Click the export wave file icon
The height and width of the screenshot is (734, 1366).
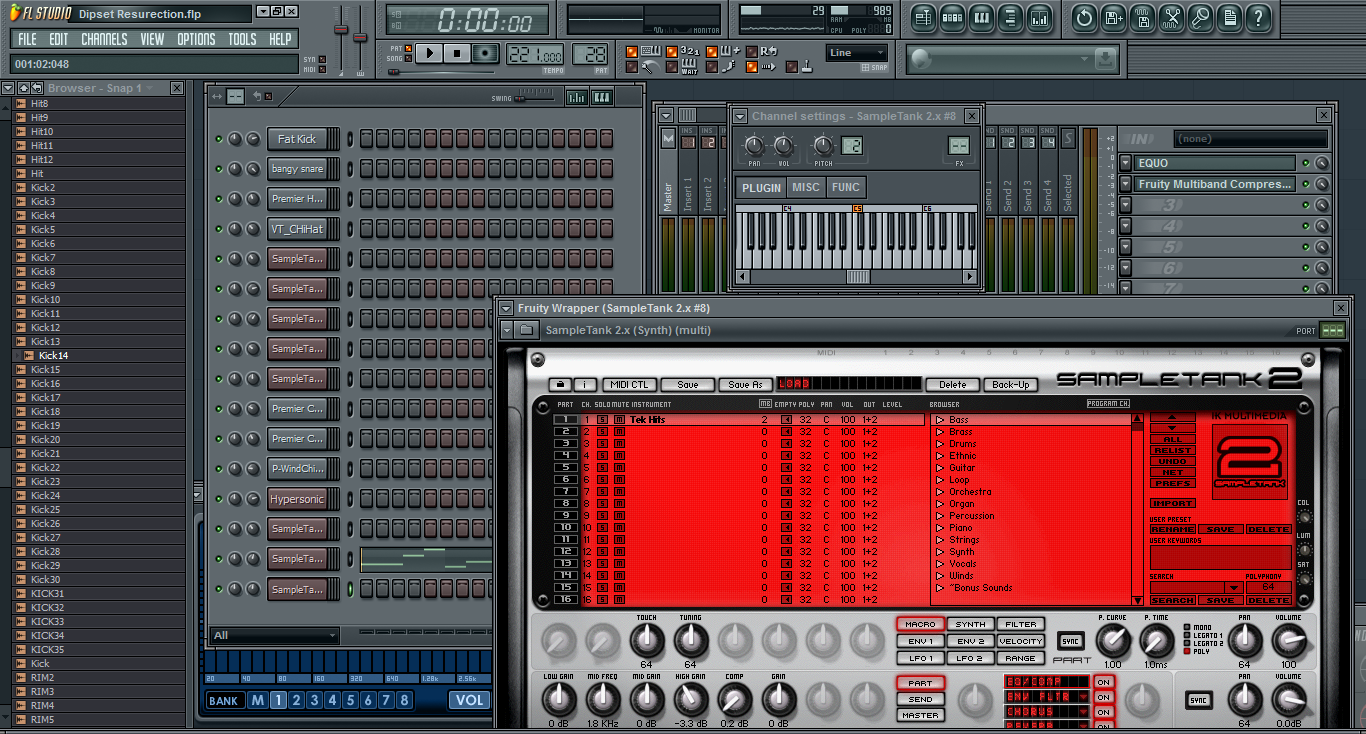[x=1142, y=17]
